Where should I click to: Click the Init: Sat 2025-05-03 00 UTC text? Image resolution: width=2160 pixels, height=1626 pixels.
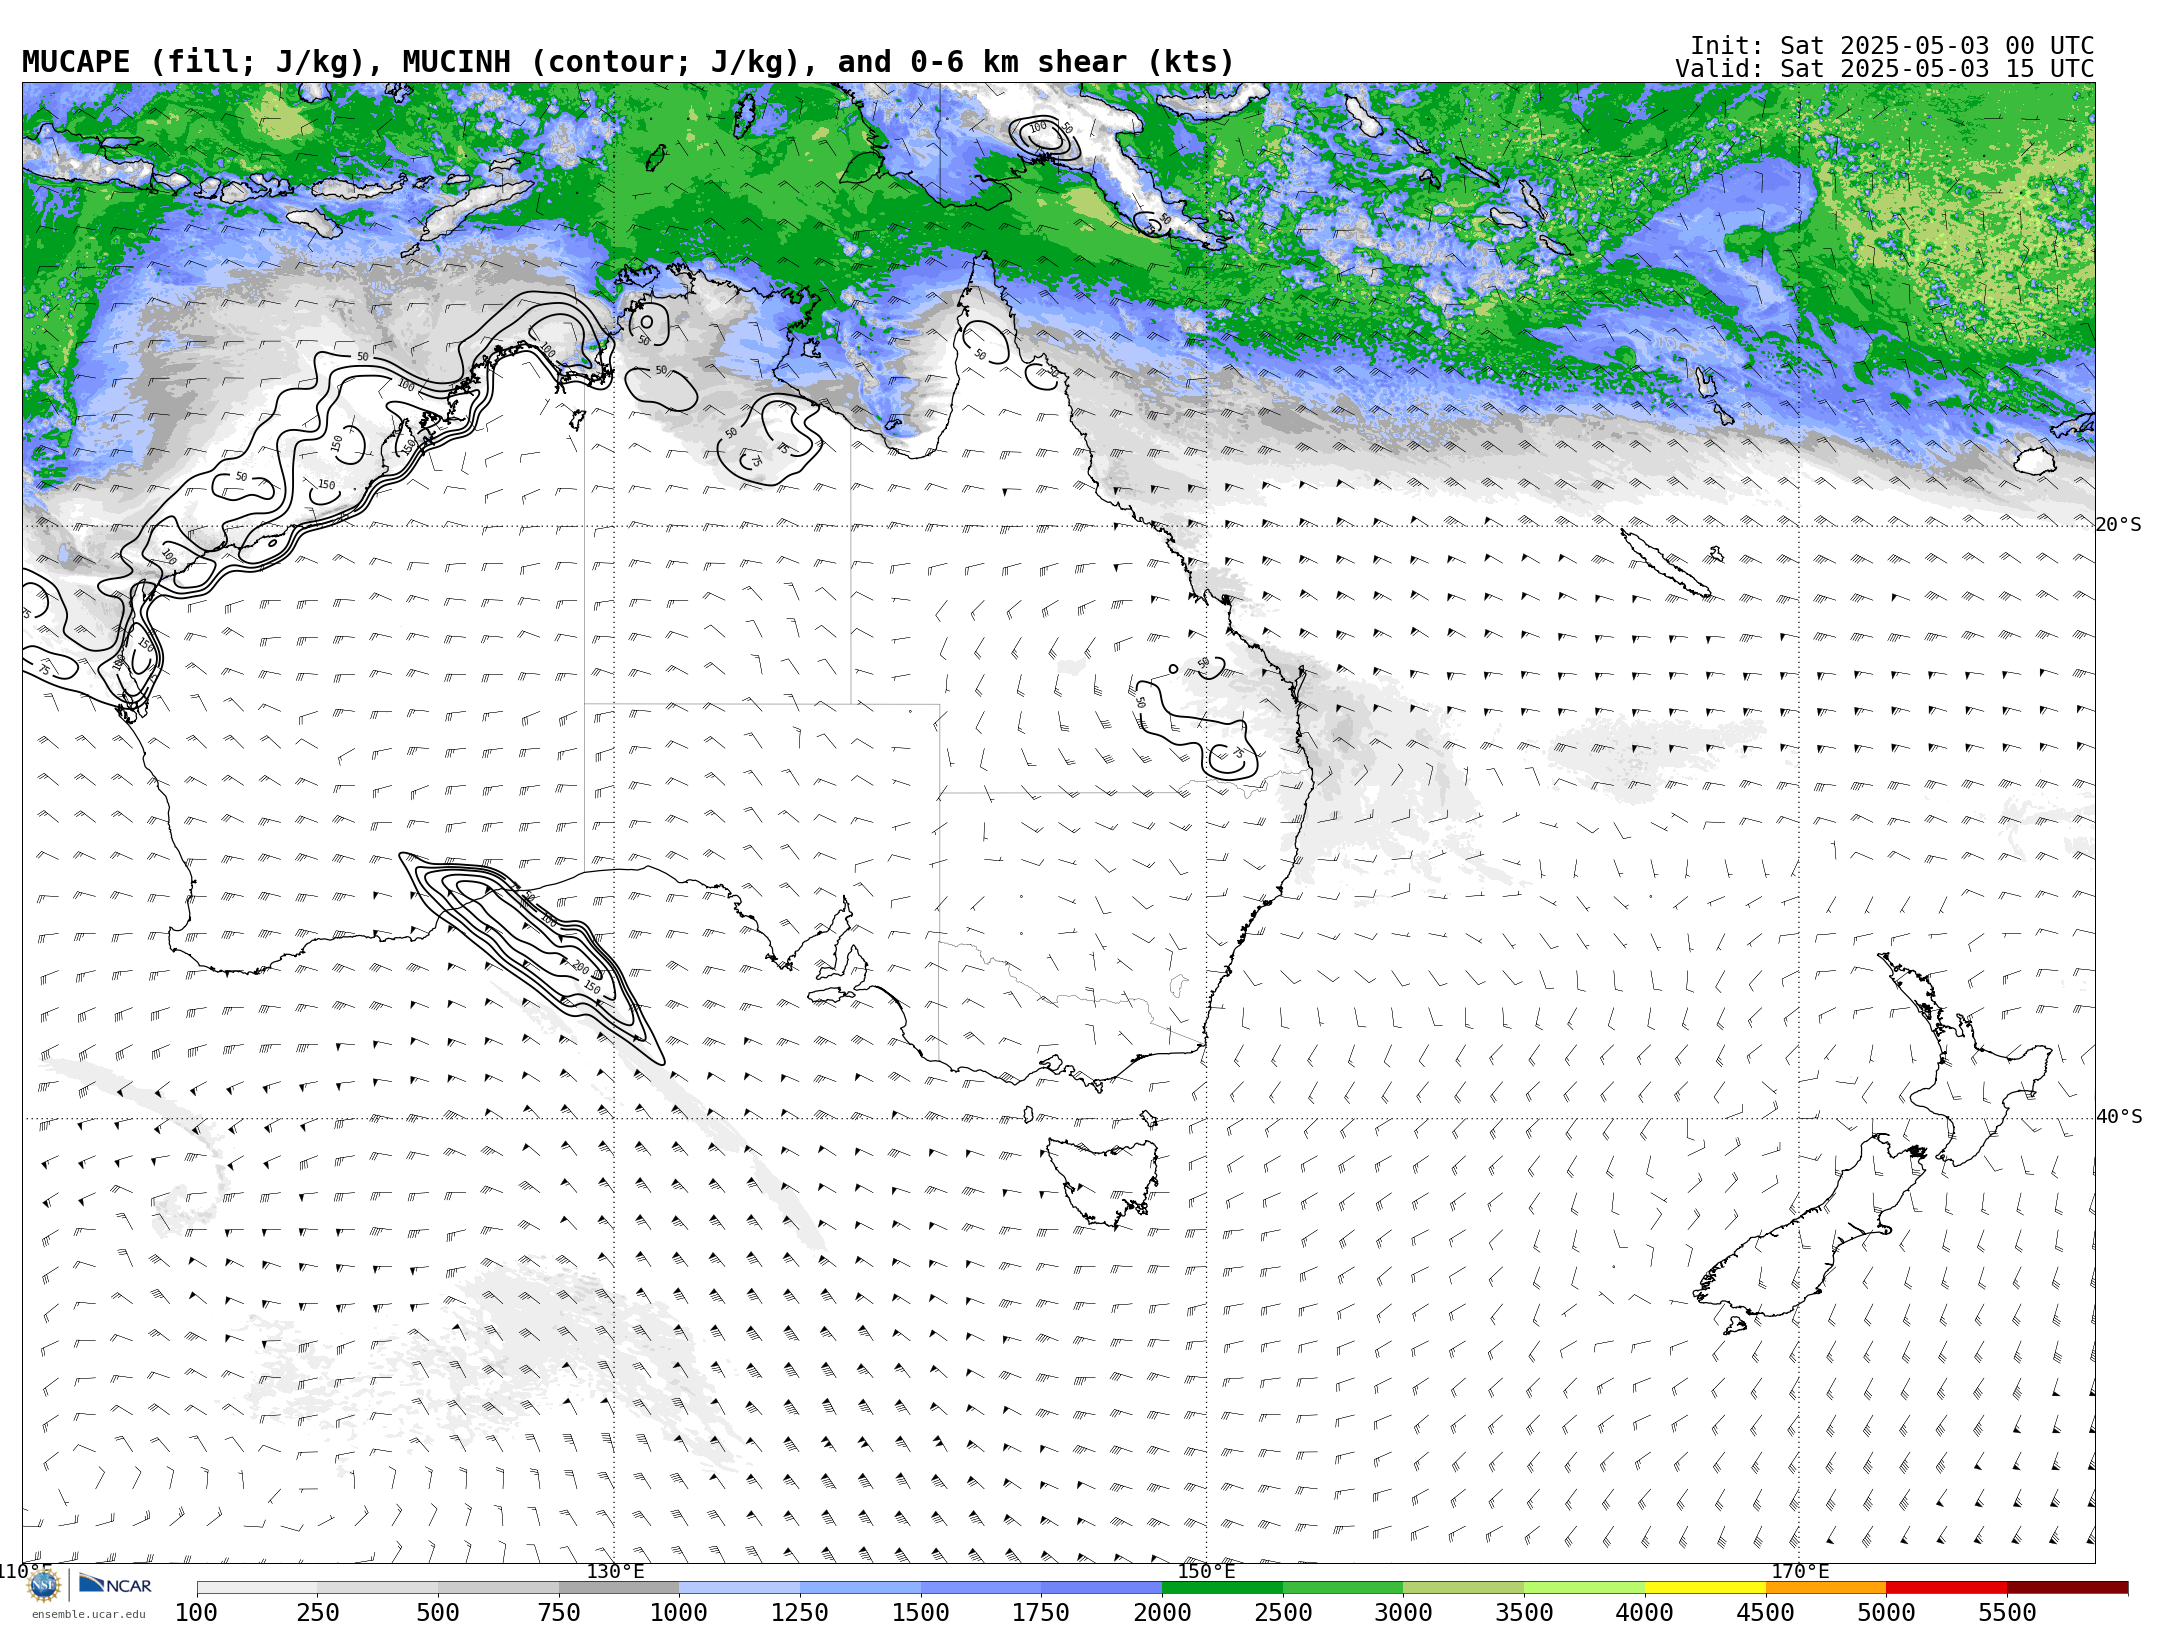point(1892,46)
